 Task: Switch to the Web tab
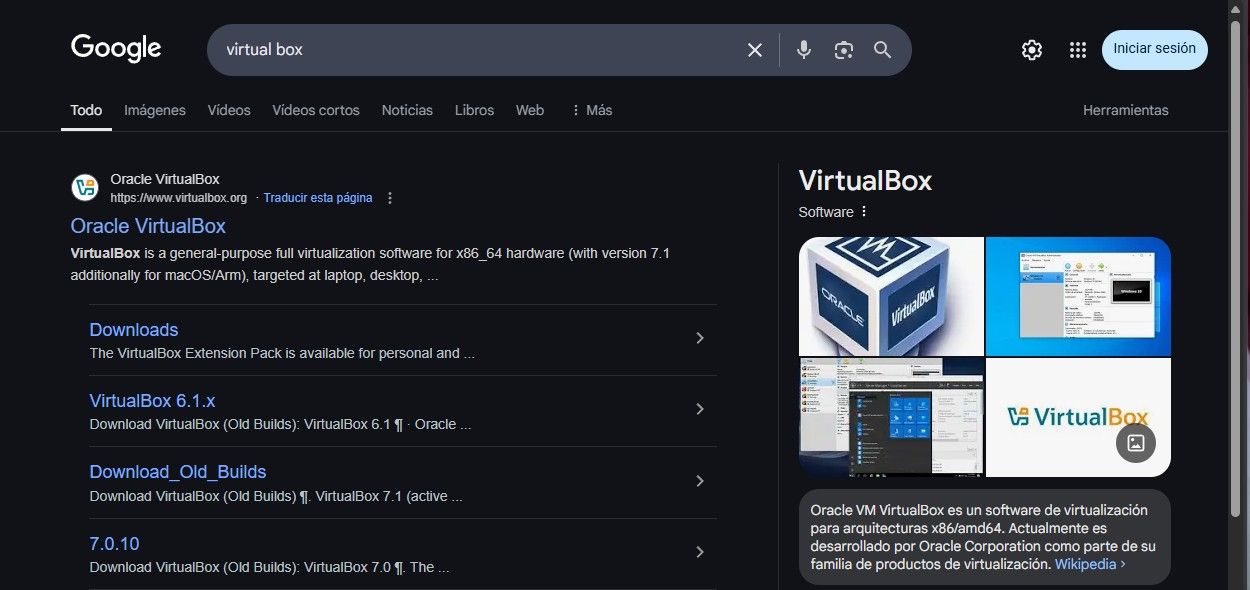(530, 110)
